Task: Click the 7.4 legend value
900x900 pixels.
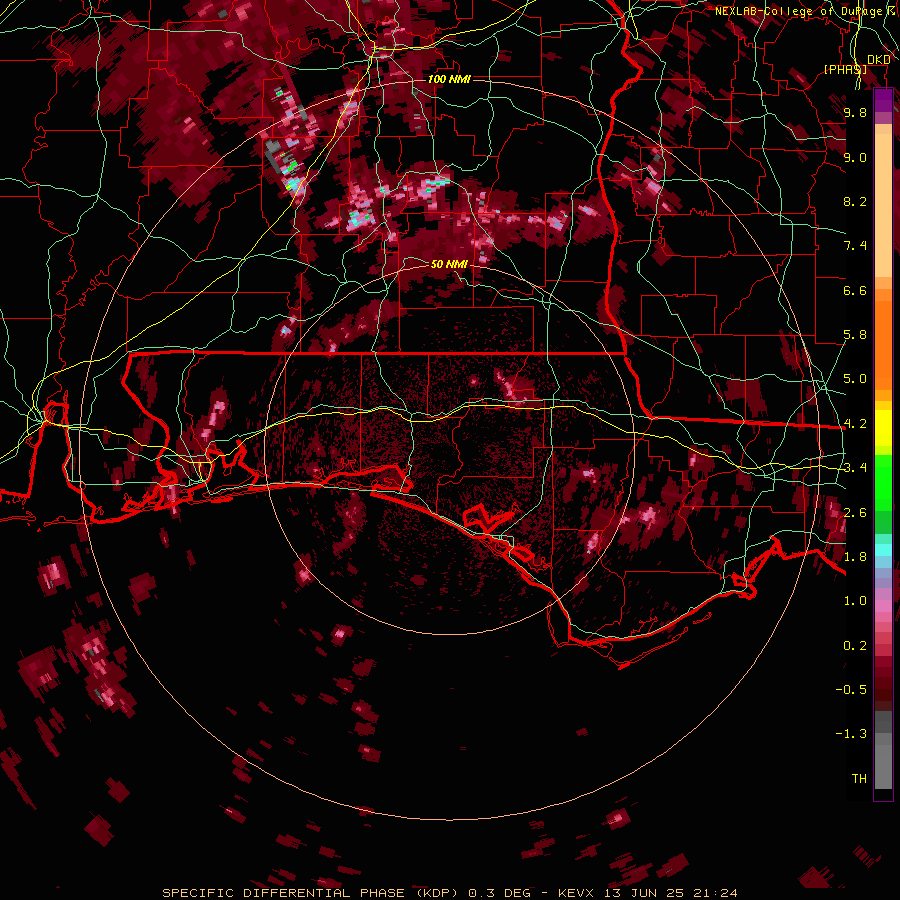Action: click(855, 246)
